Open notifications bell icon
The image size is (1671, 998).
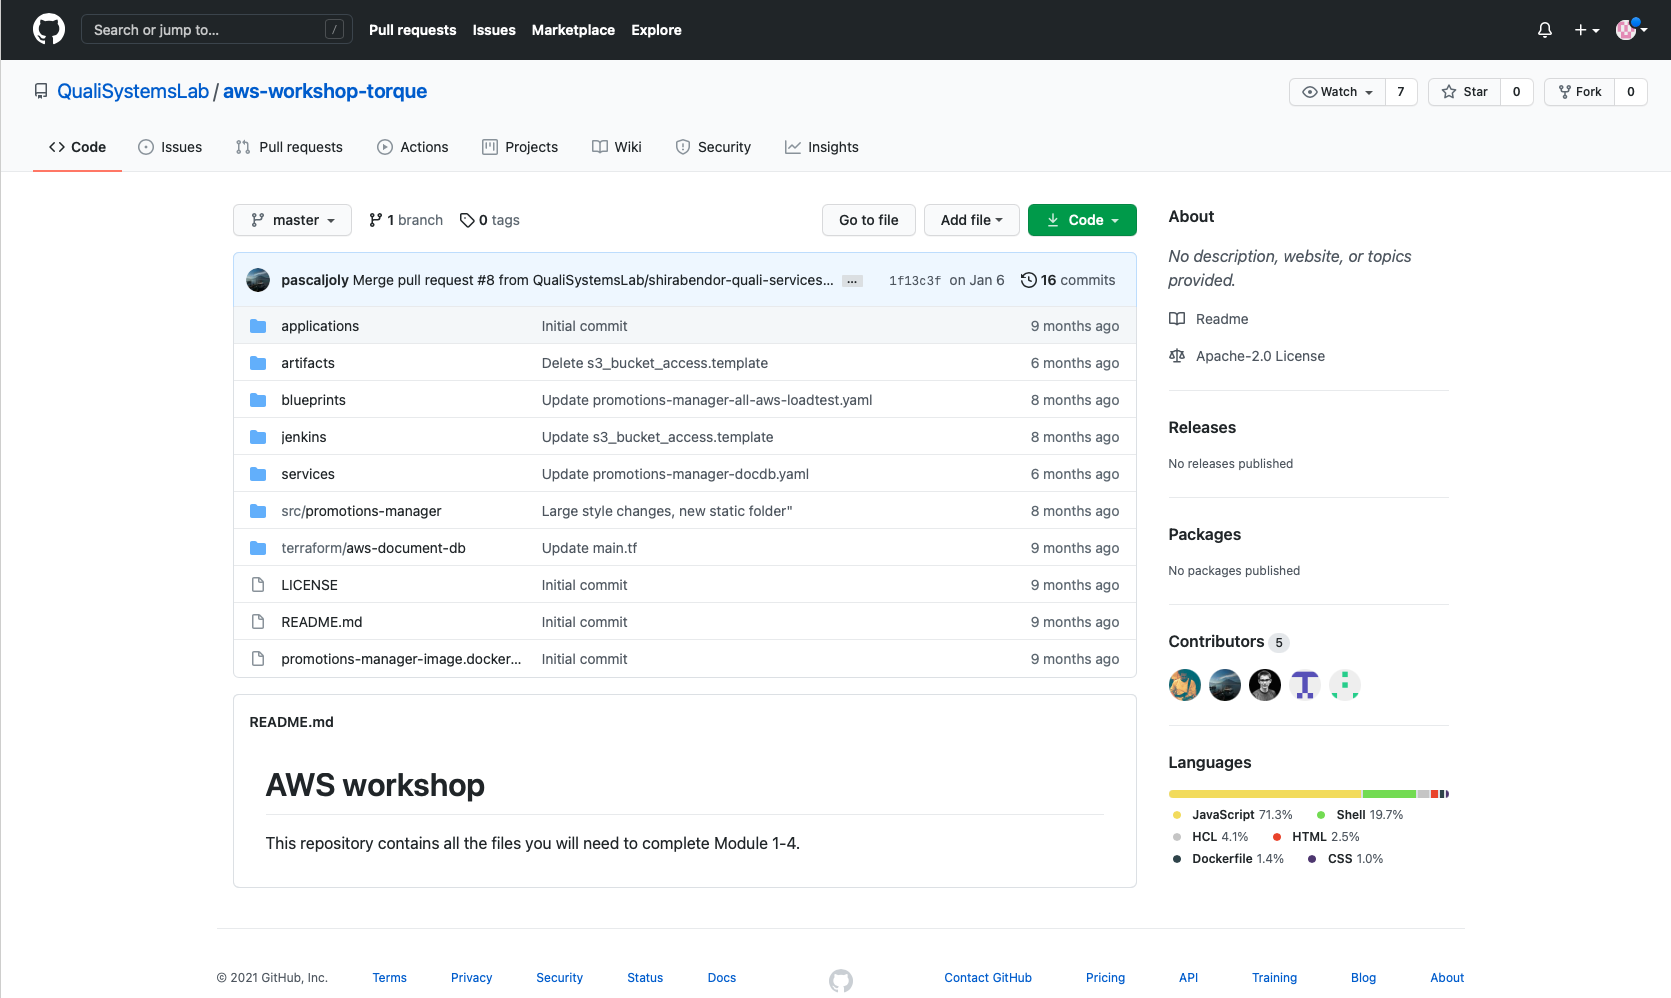pyautogui.click(x=1545, y=30)
